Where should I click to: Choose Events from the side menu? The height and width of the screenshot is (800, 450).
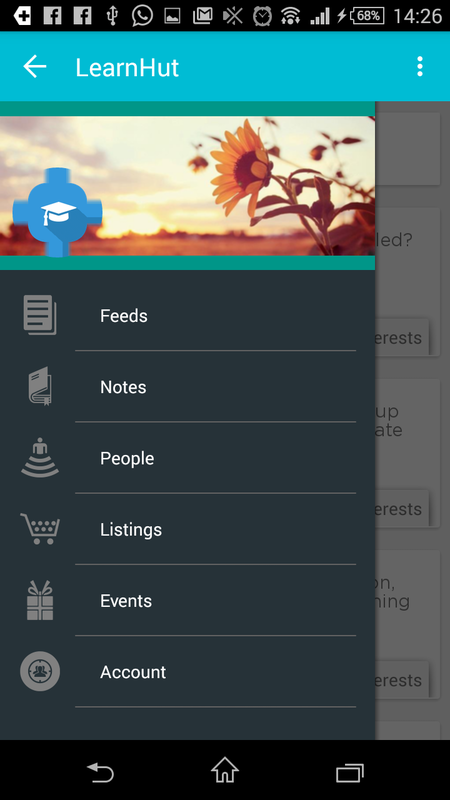187,601
